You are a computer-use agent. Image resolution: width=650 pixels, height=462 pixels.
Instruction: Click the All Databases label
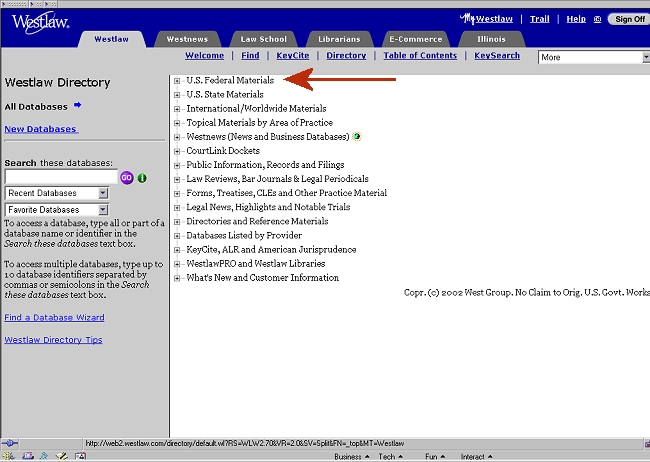36,107
